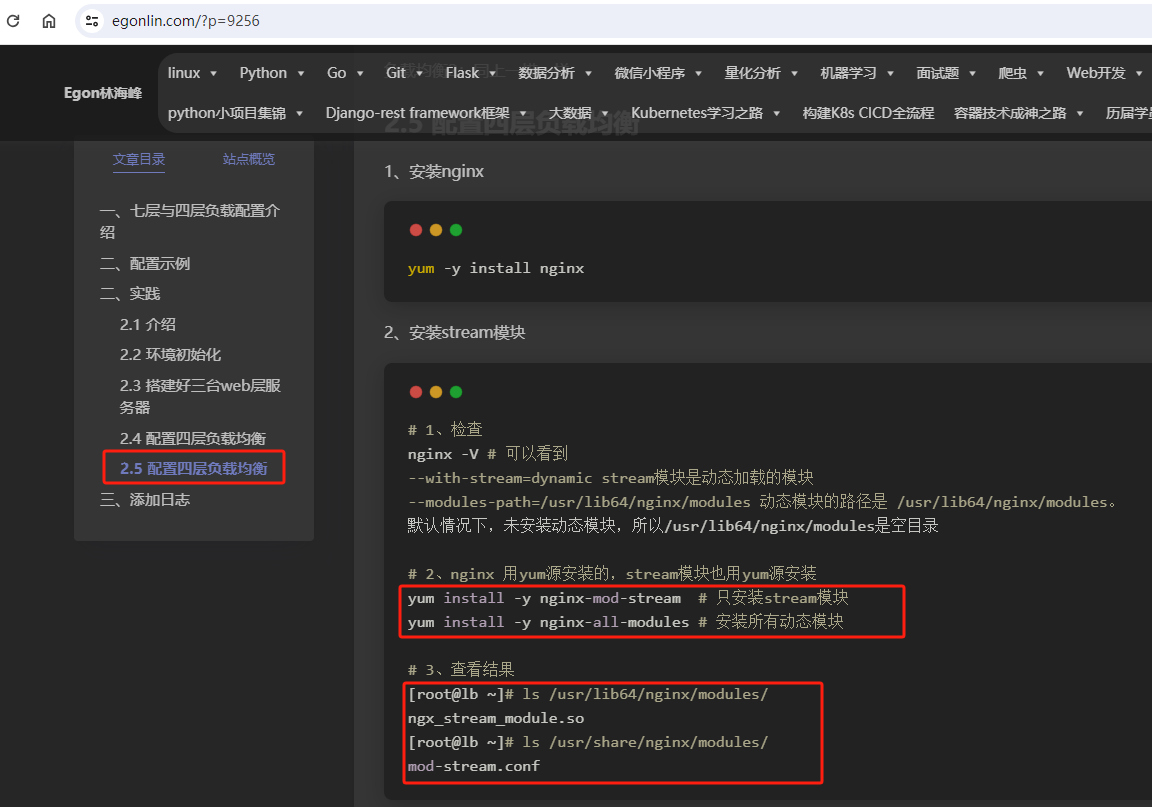
Task: Click the yum install nginx-mod-stream code line
Action: click(544, 598)
